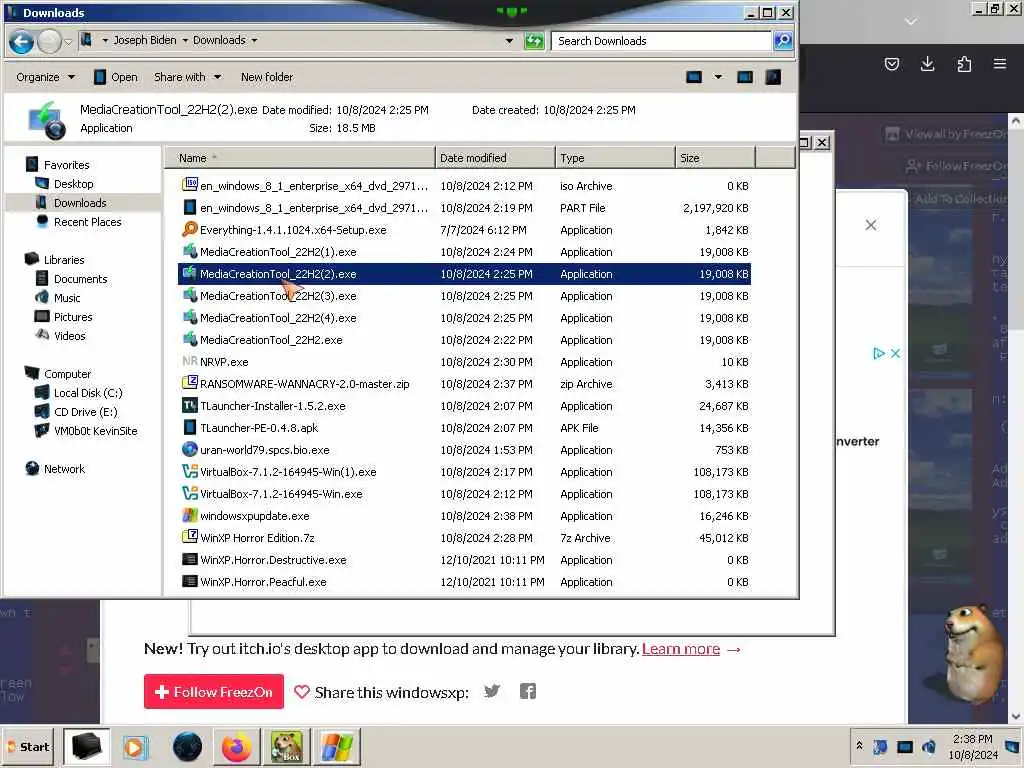Click the Follow FreezOn button
This screenshot has width=1024, height=768.
click(x=214, y=692)
